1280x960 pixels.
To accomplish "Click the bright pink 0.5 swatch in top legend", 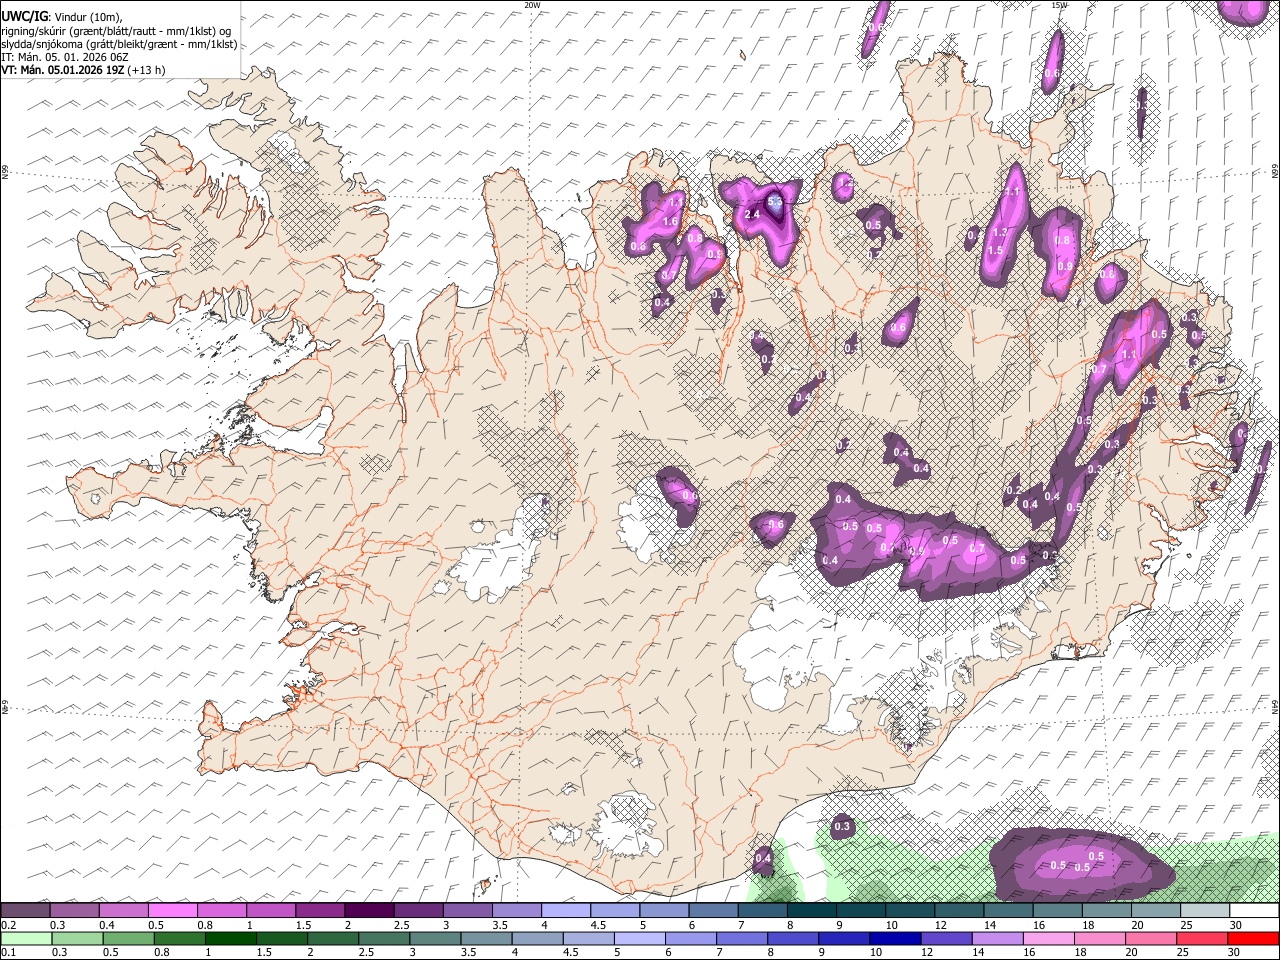I will pos(172,911).
